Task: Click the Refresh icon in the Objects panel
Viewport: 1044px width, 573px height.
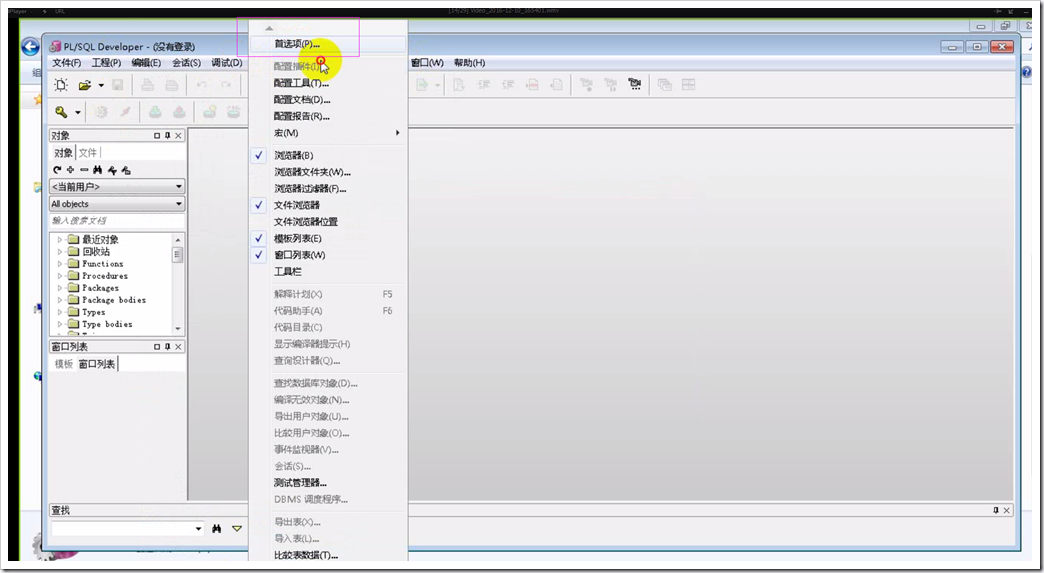Action: [x=57, y=170]
